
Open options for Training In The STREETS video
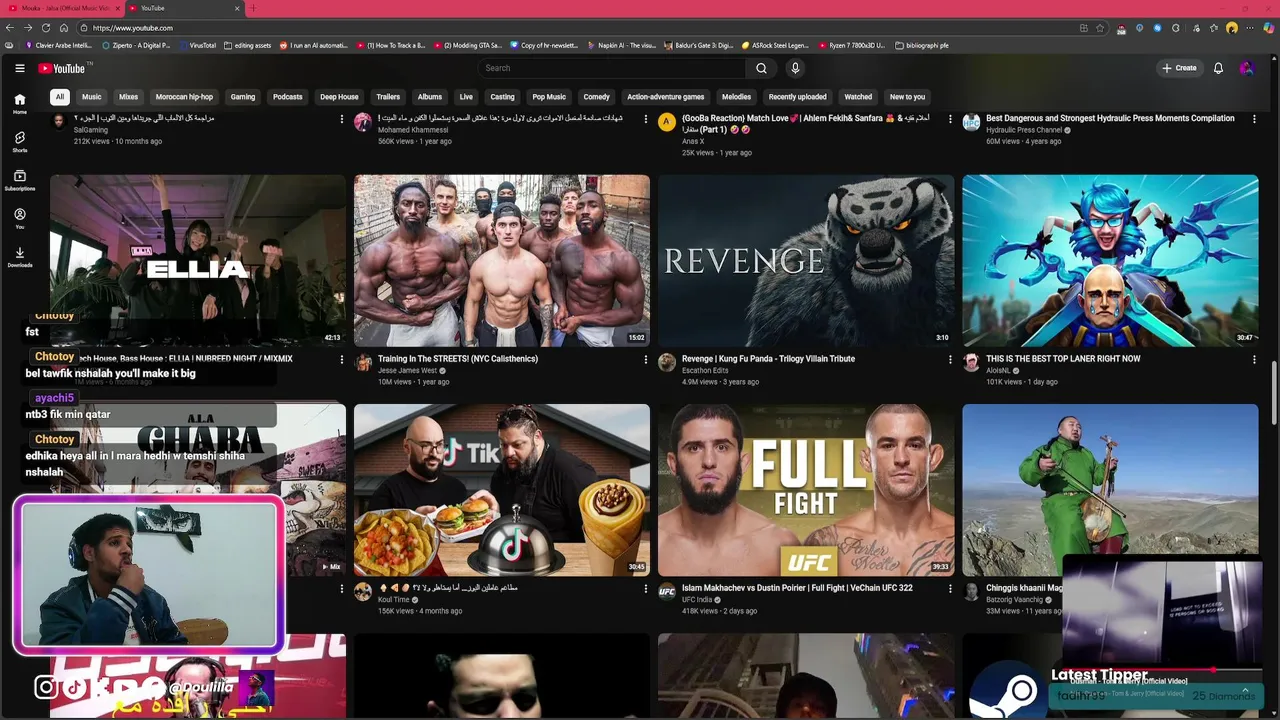646,359
